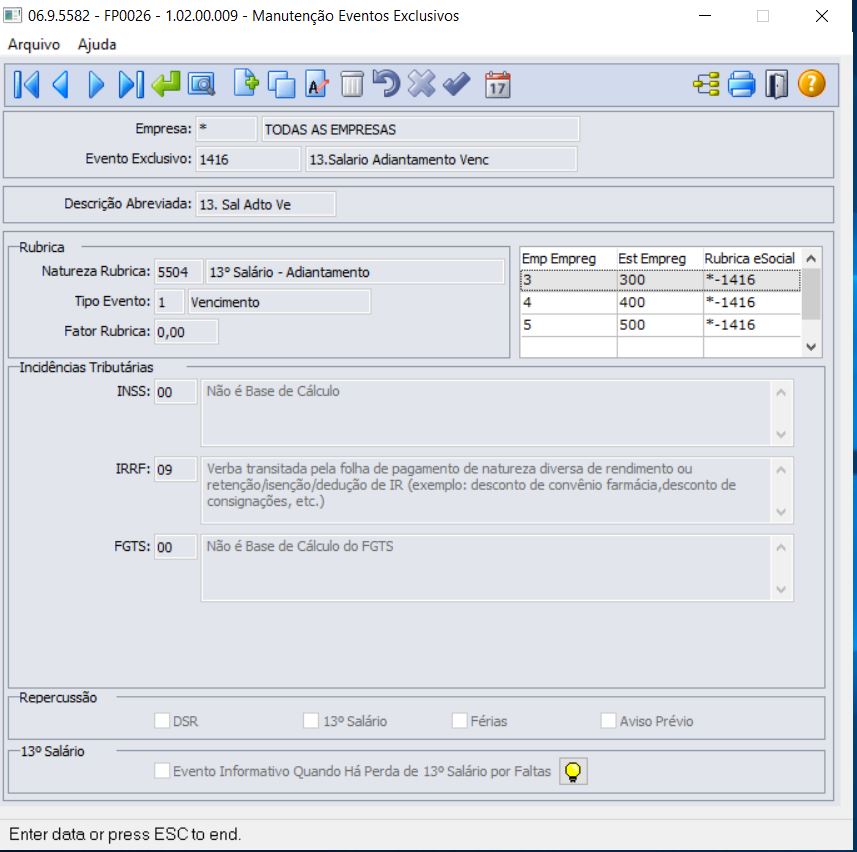Undo changes with curved arrow icon
The height and width of the screenshot is (852, 857).
coord(386,84)
